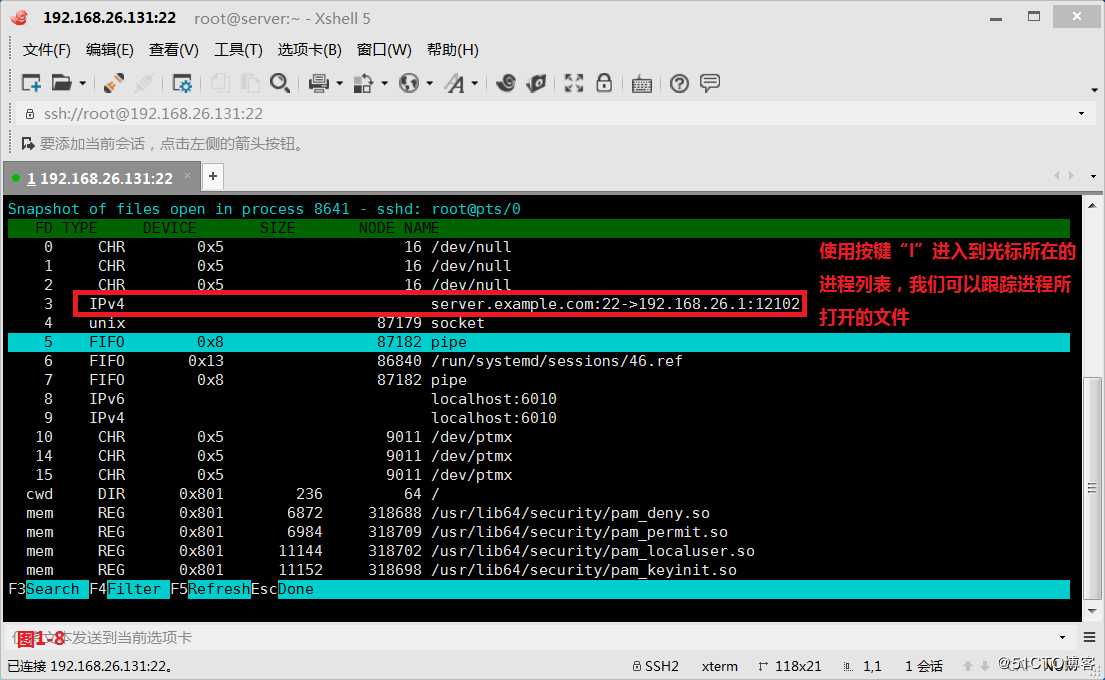The image size is (1105, 680).
Task: Open the 编辑(E) menu
Action: click(109, 49)
